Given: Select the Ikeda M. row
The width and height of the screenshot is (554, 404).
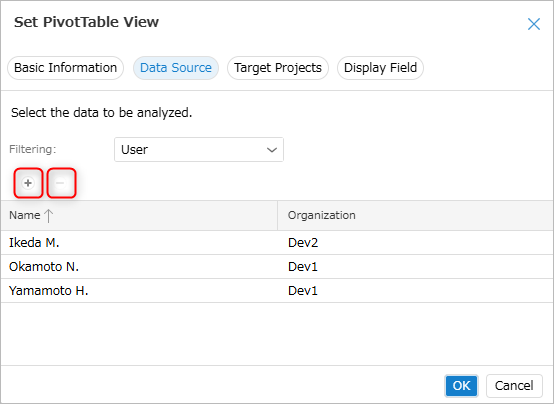Looking at the screenshot, I should tap(277, 242).
